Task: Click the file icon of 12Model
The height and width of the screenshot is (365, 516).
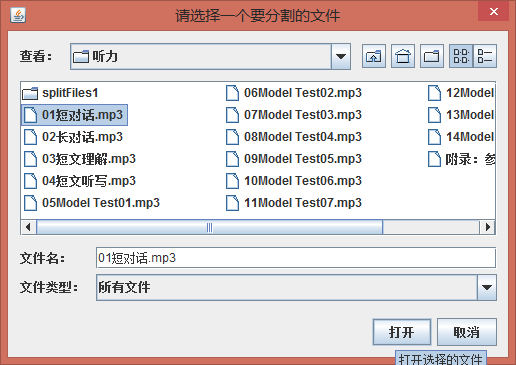Action: (x=435, y=93)
